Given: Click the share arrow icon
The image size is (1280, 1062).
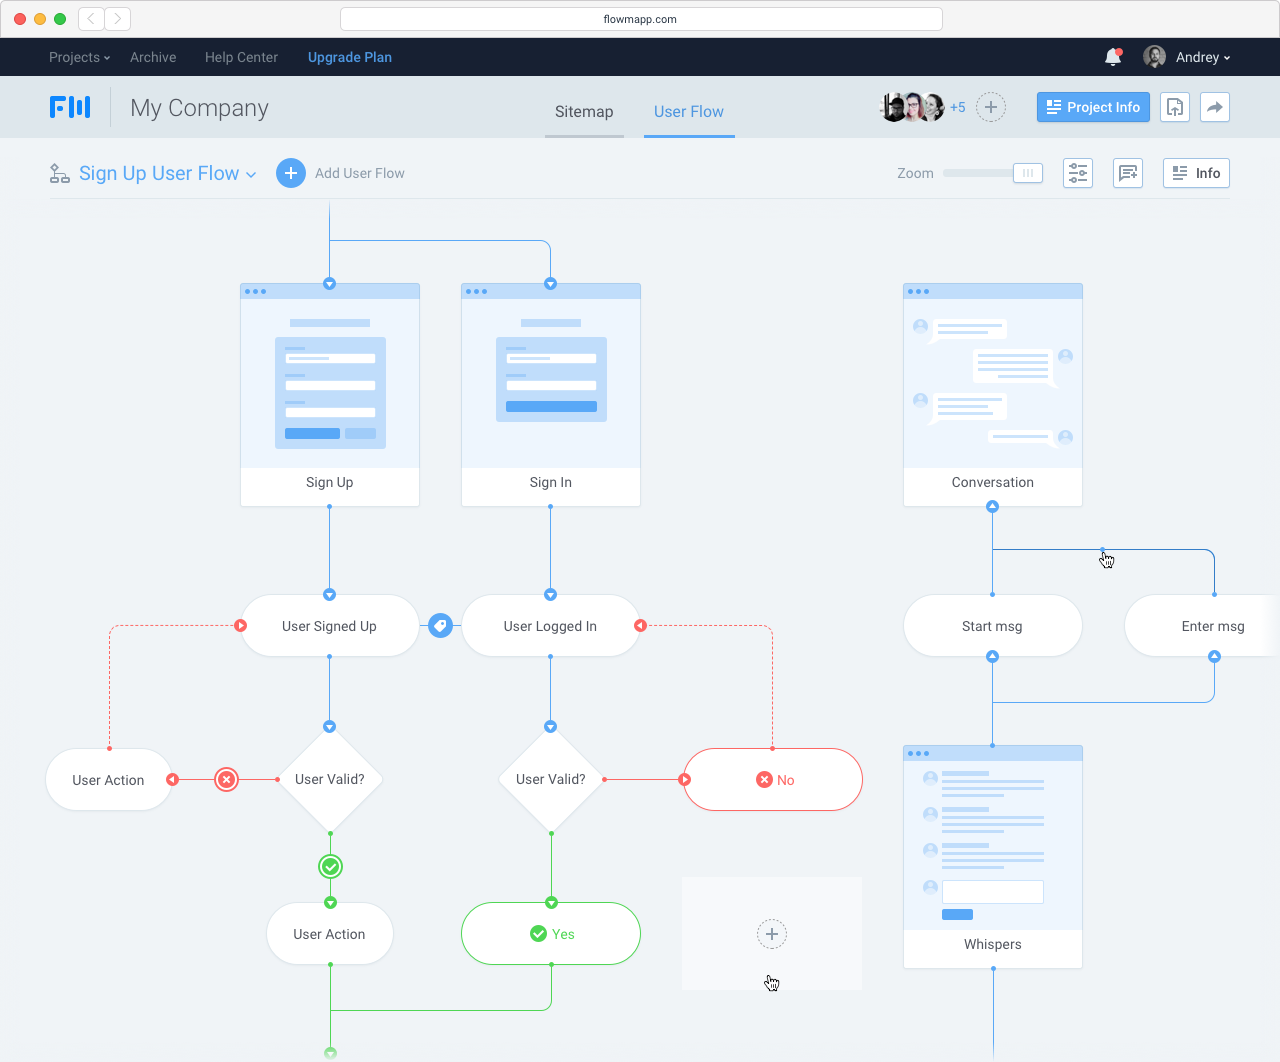Looking at the screenshot, I should (1214, 107).
